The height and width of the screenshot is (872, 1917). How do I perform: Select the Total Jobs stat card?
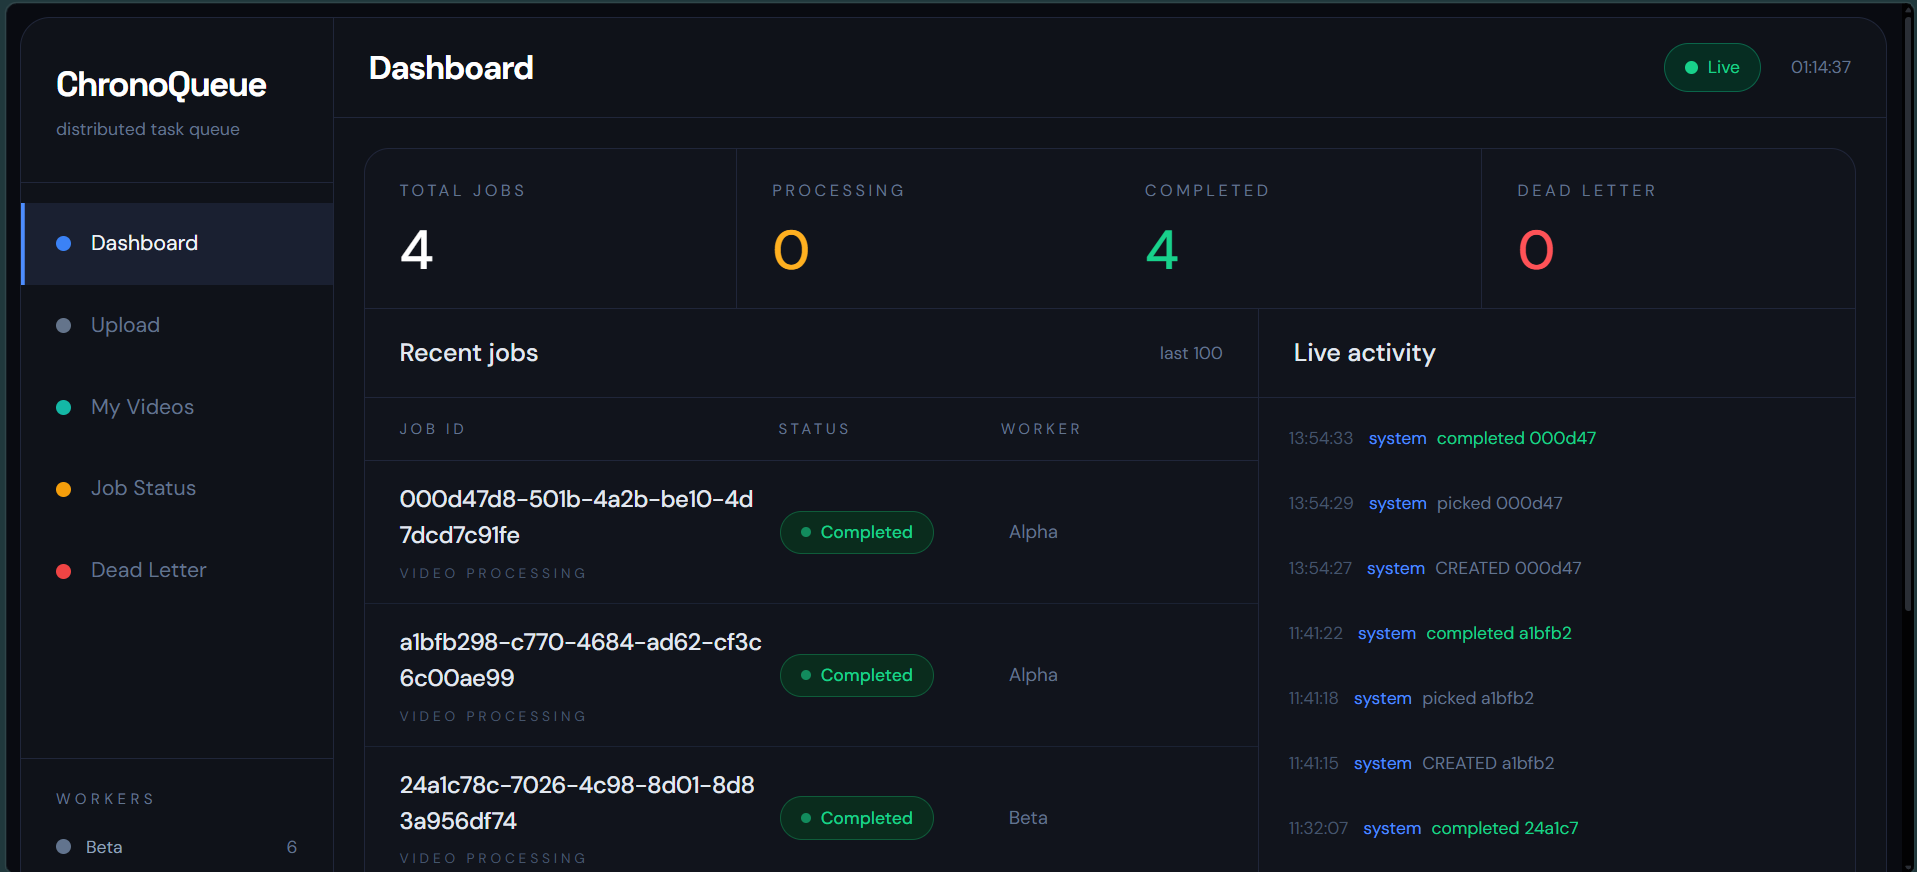pos(551,229)
